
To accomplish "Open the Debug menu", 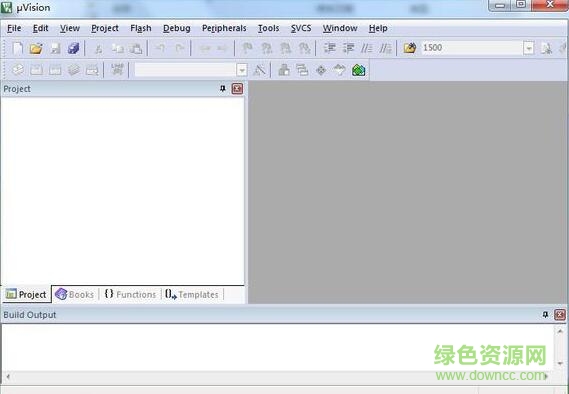I will pos(177,28).
